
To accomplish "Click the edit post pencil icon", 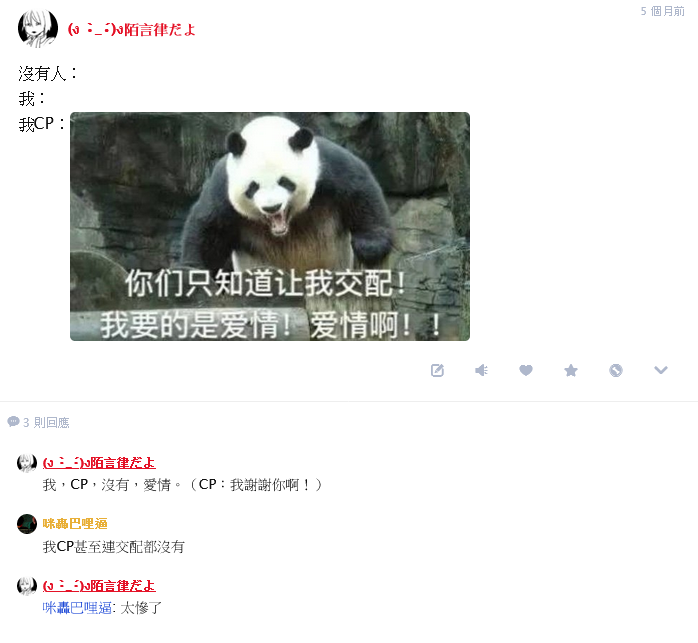I will tap(437, 370).
